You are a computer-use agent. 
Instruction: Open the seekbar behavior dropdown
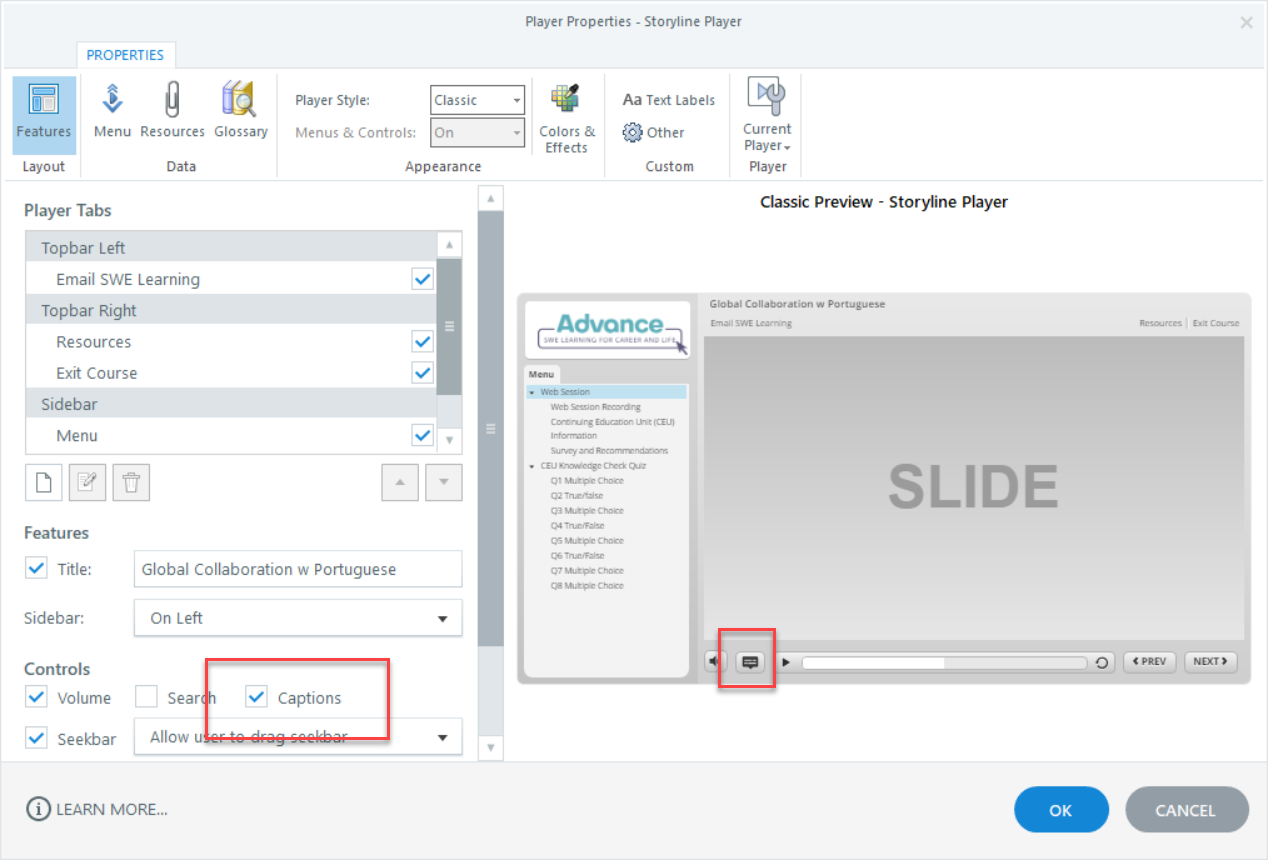441,737
